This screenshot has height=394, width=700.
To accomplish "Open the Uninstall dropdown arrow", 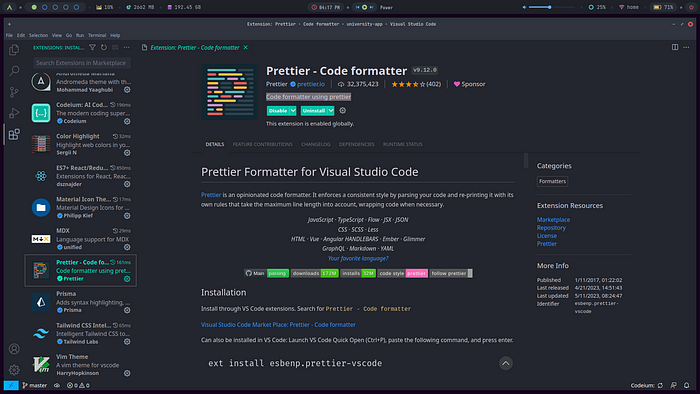I will [x=331, y=111].
